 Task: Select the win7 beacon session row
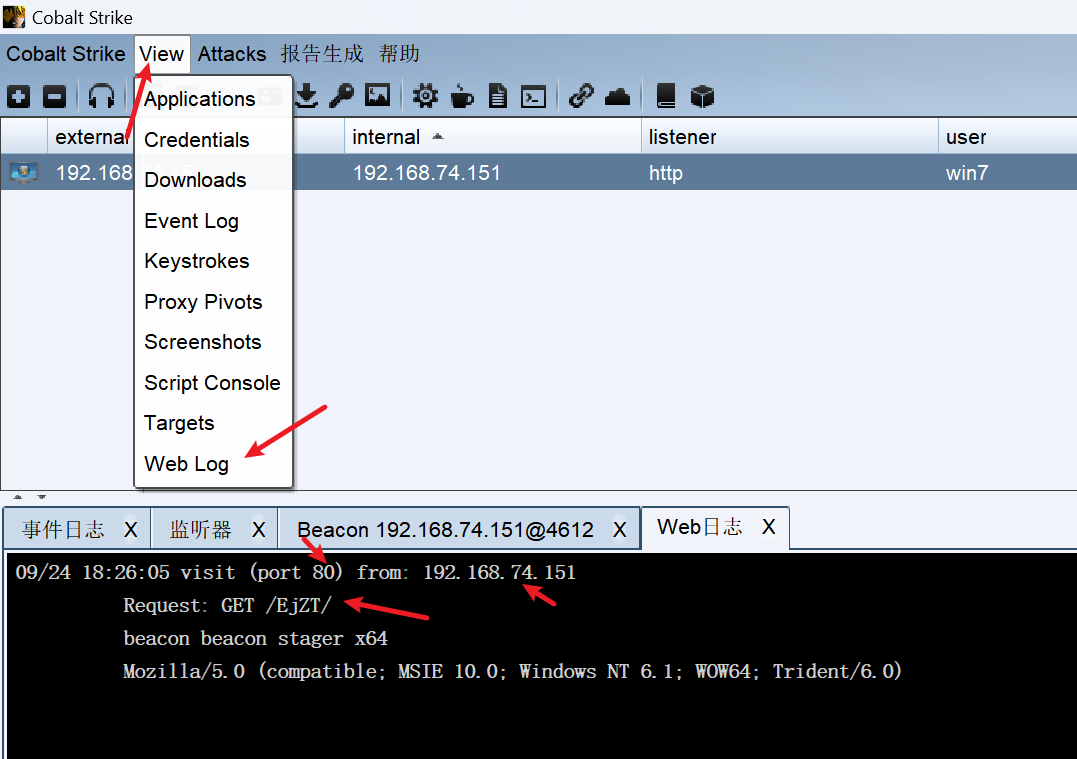coord(600,173)
